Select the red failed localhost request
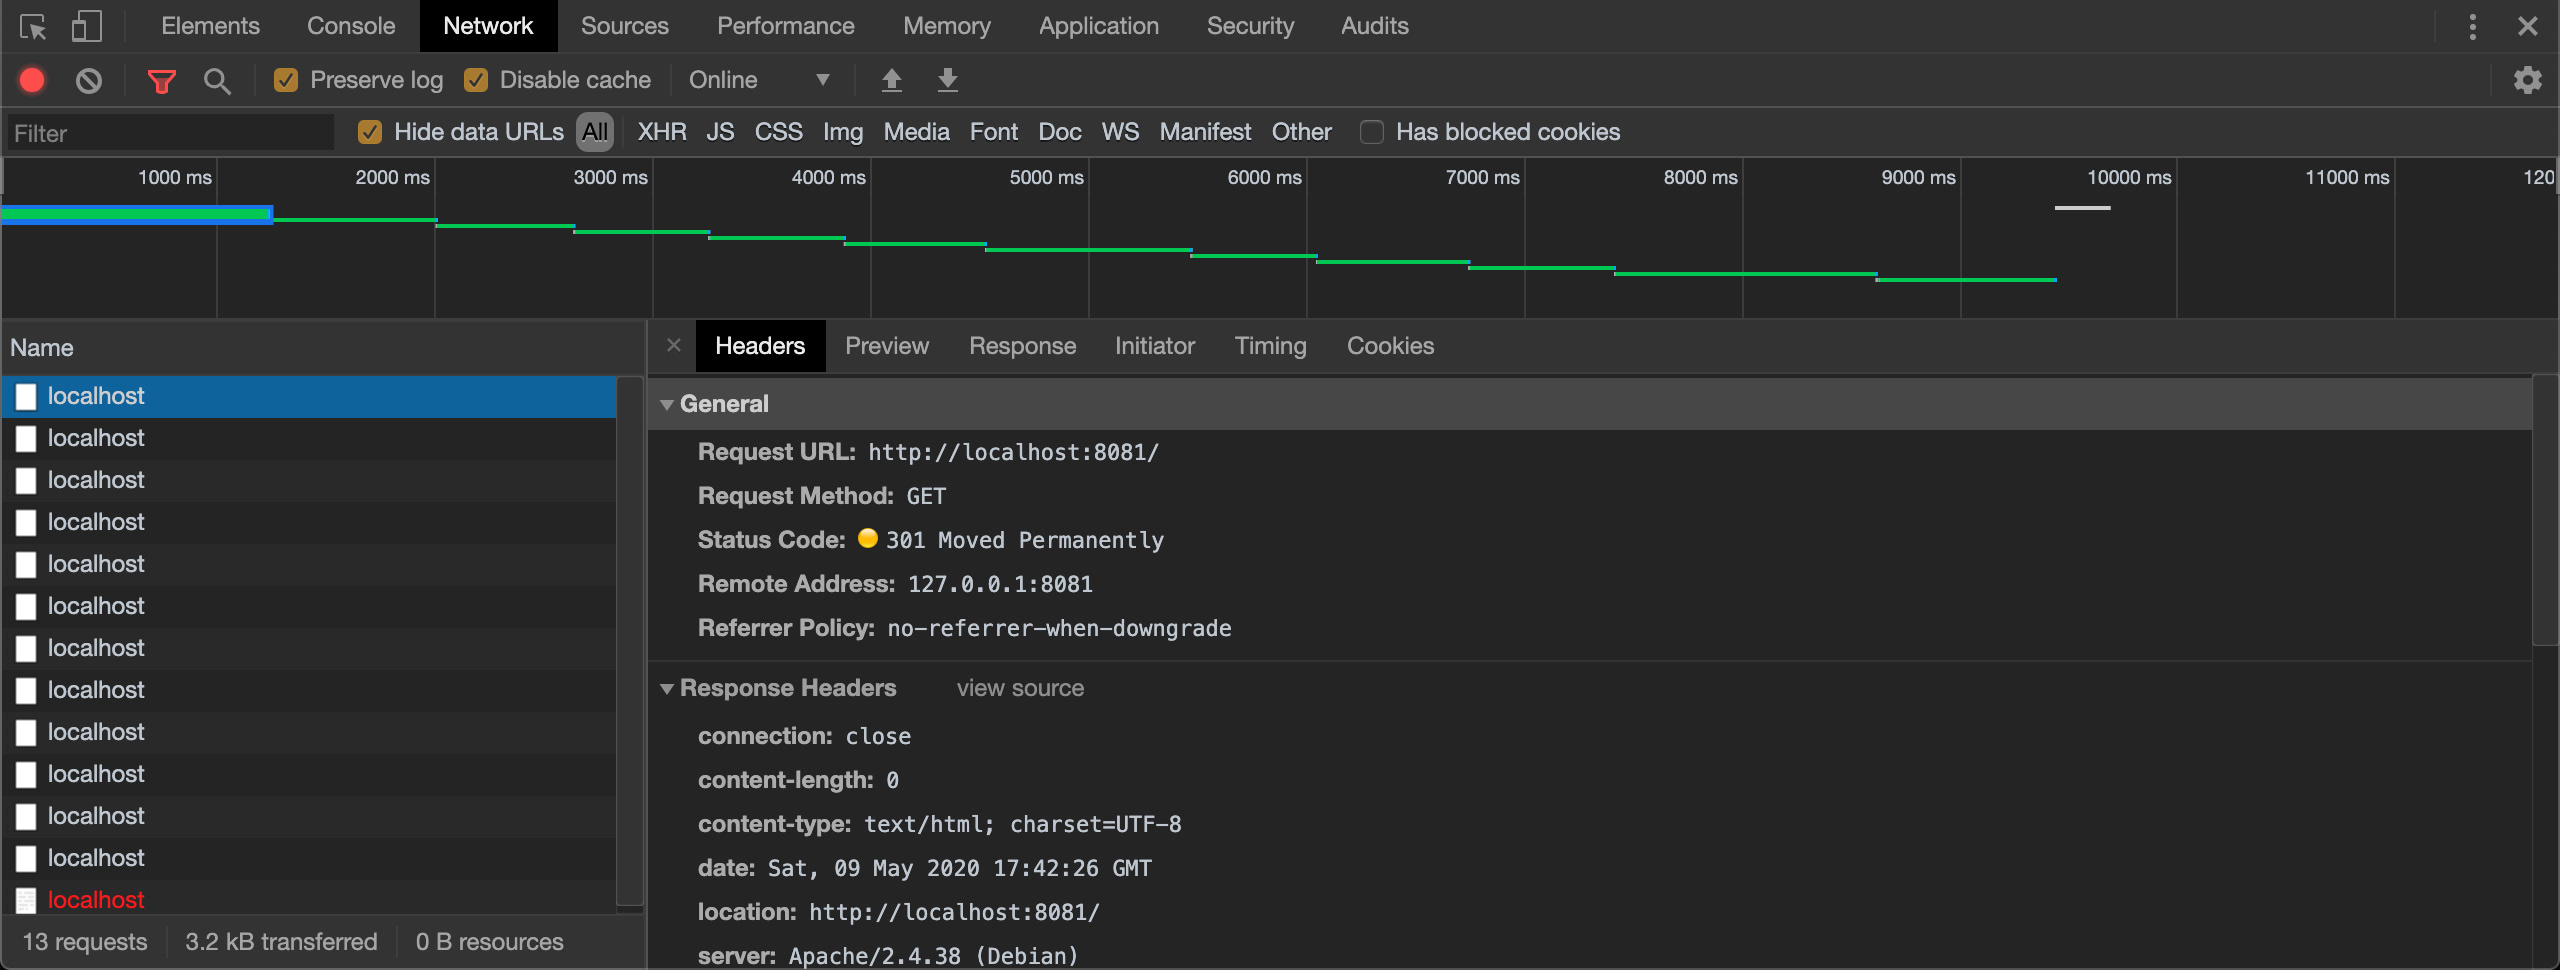2560x970 pixels. click(x=310, y=900)
